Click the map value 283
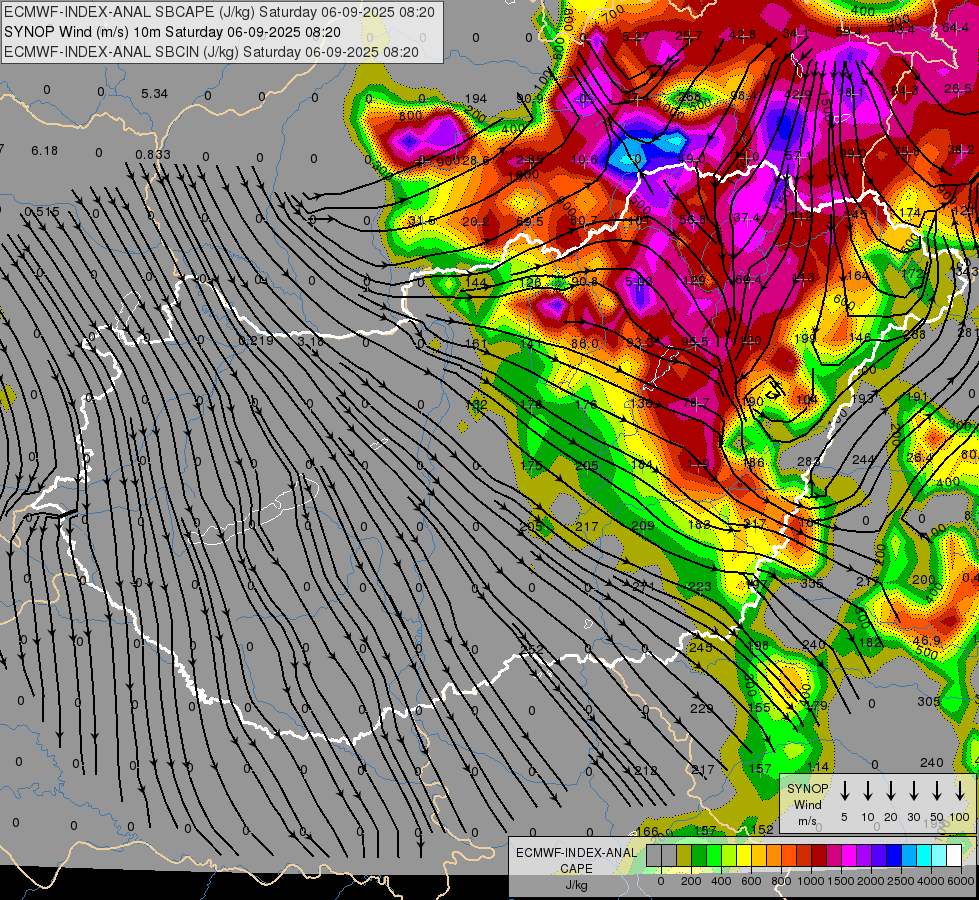Viewport: 979px width, 900px height. [x=809, y=462]
